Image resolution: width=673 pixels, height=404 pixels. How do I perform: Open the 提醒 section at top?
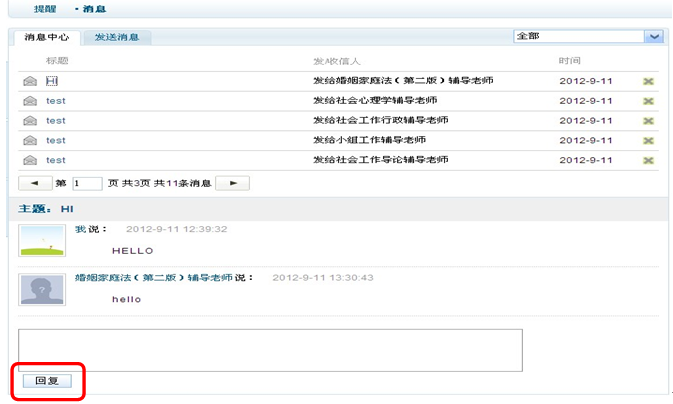coord(45,8)
